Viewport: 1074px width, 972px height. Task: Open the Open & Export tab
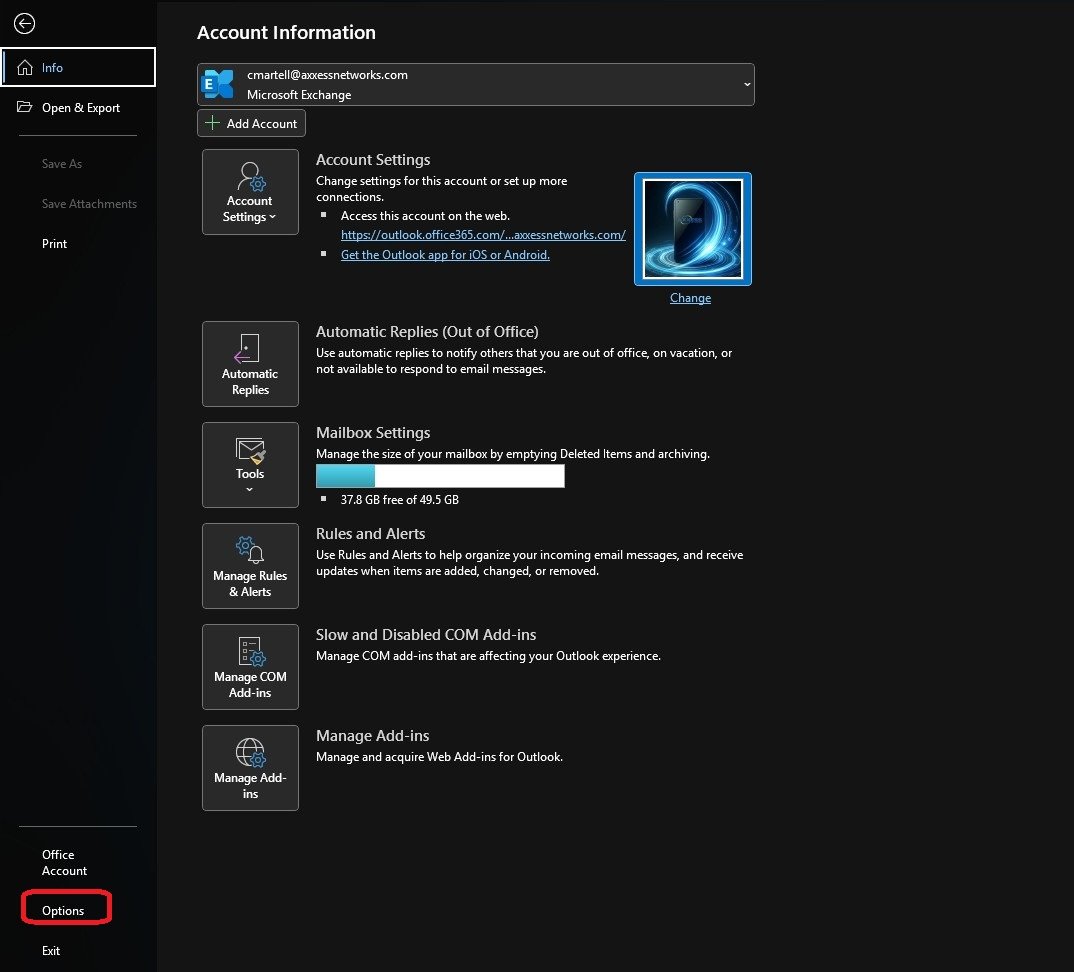click(x=80, y=108)
